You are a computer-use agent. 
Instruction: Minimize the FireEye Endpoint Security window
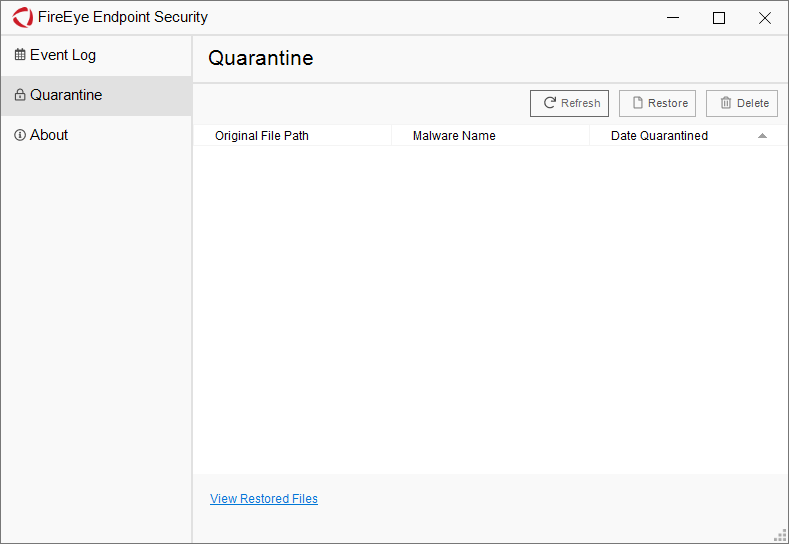(x=672, y=18)
